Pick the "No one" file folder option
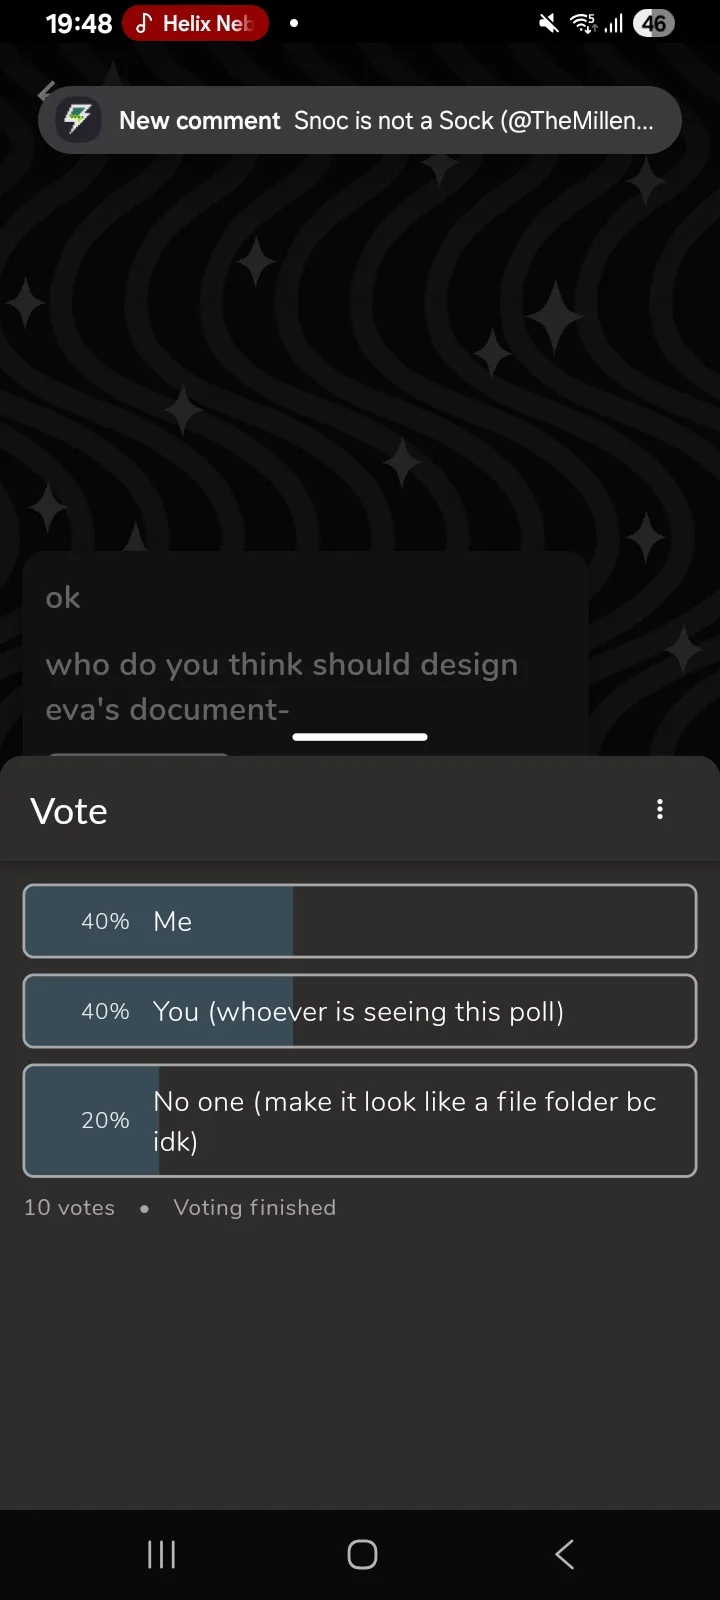 (360, 1120)
